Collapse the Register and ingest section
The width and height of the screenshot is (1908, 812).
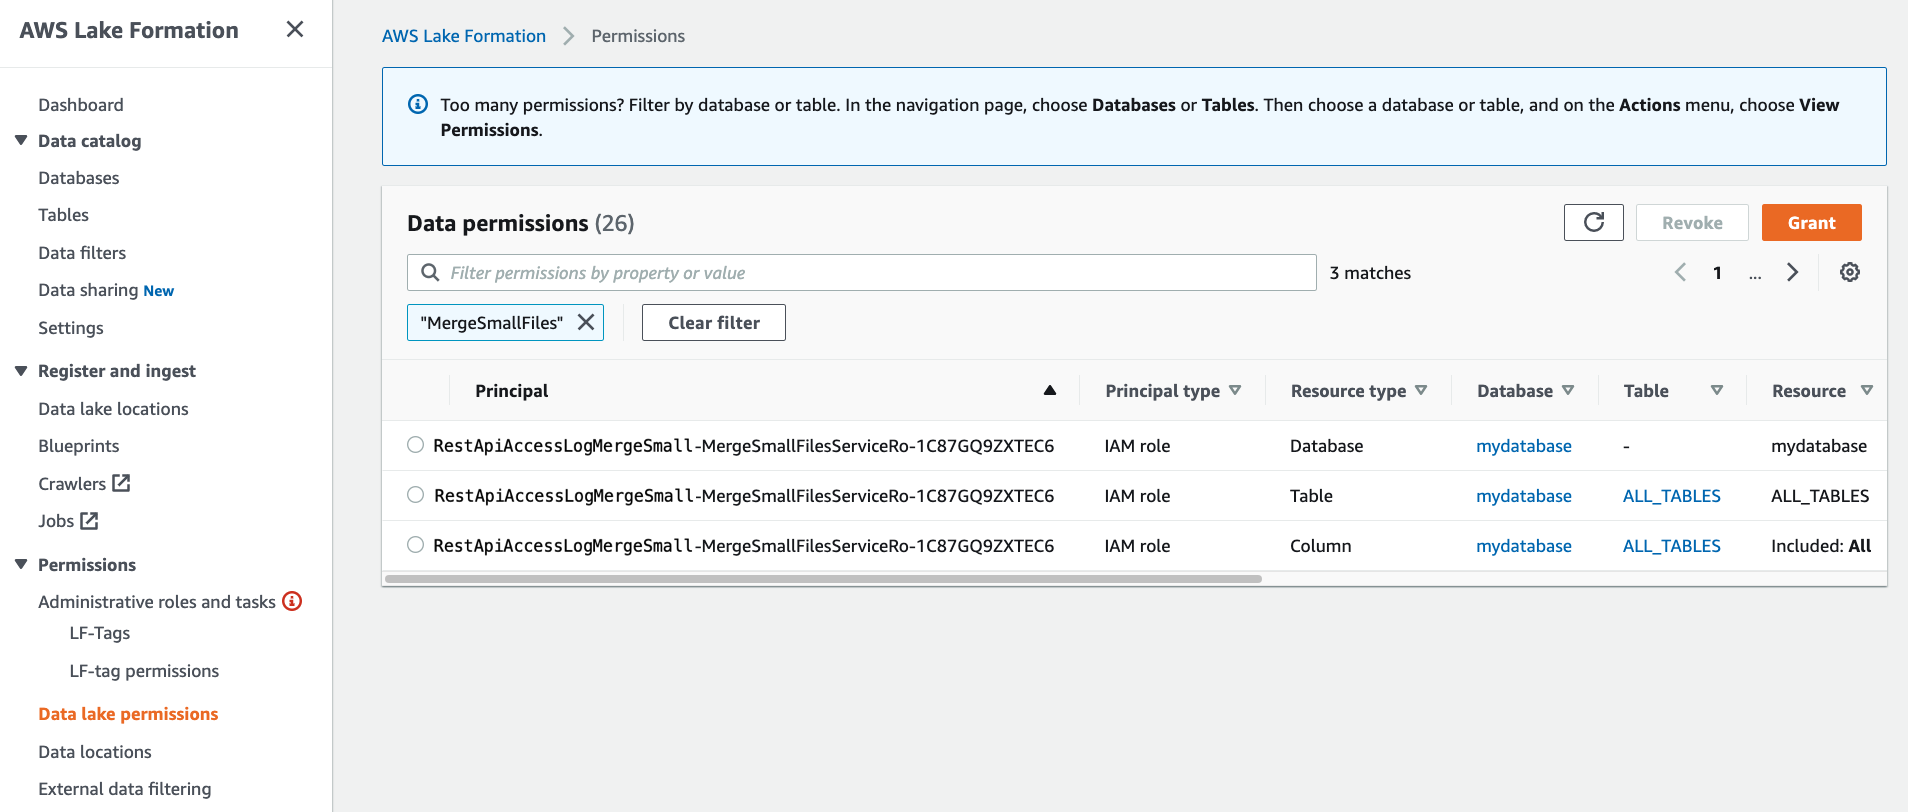coord(21,370)
